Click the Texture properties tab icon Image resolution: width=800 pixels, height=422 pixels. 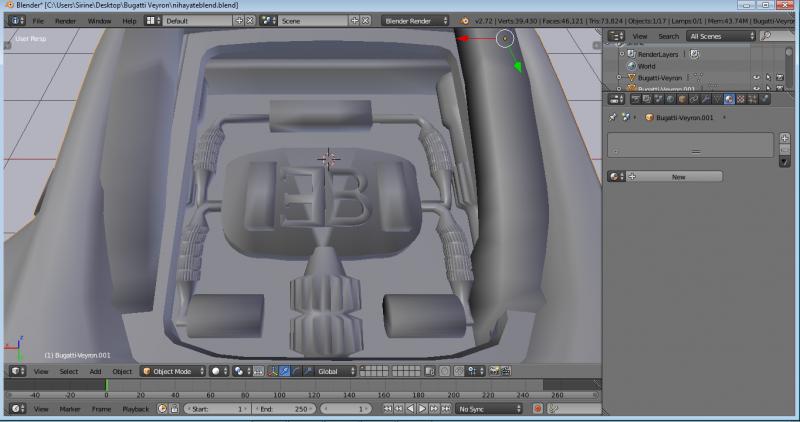(740, 98)
